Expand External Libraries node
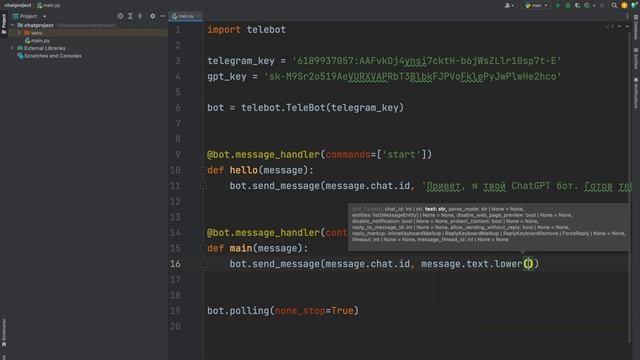 [13, 48]
